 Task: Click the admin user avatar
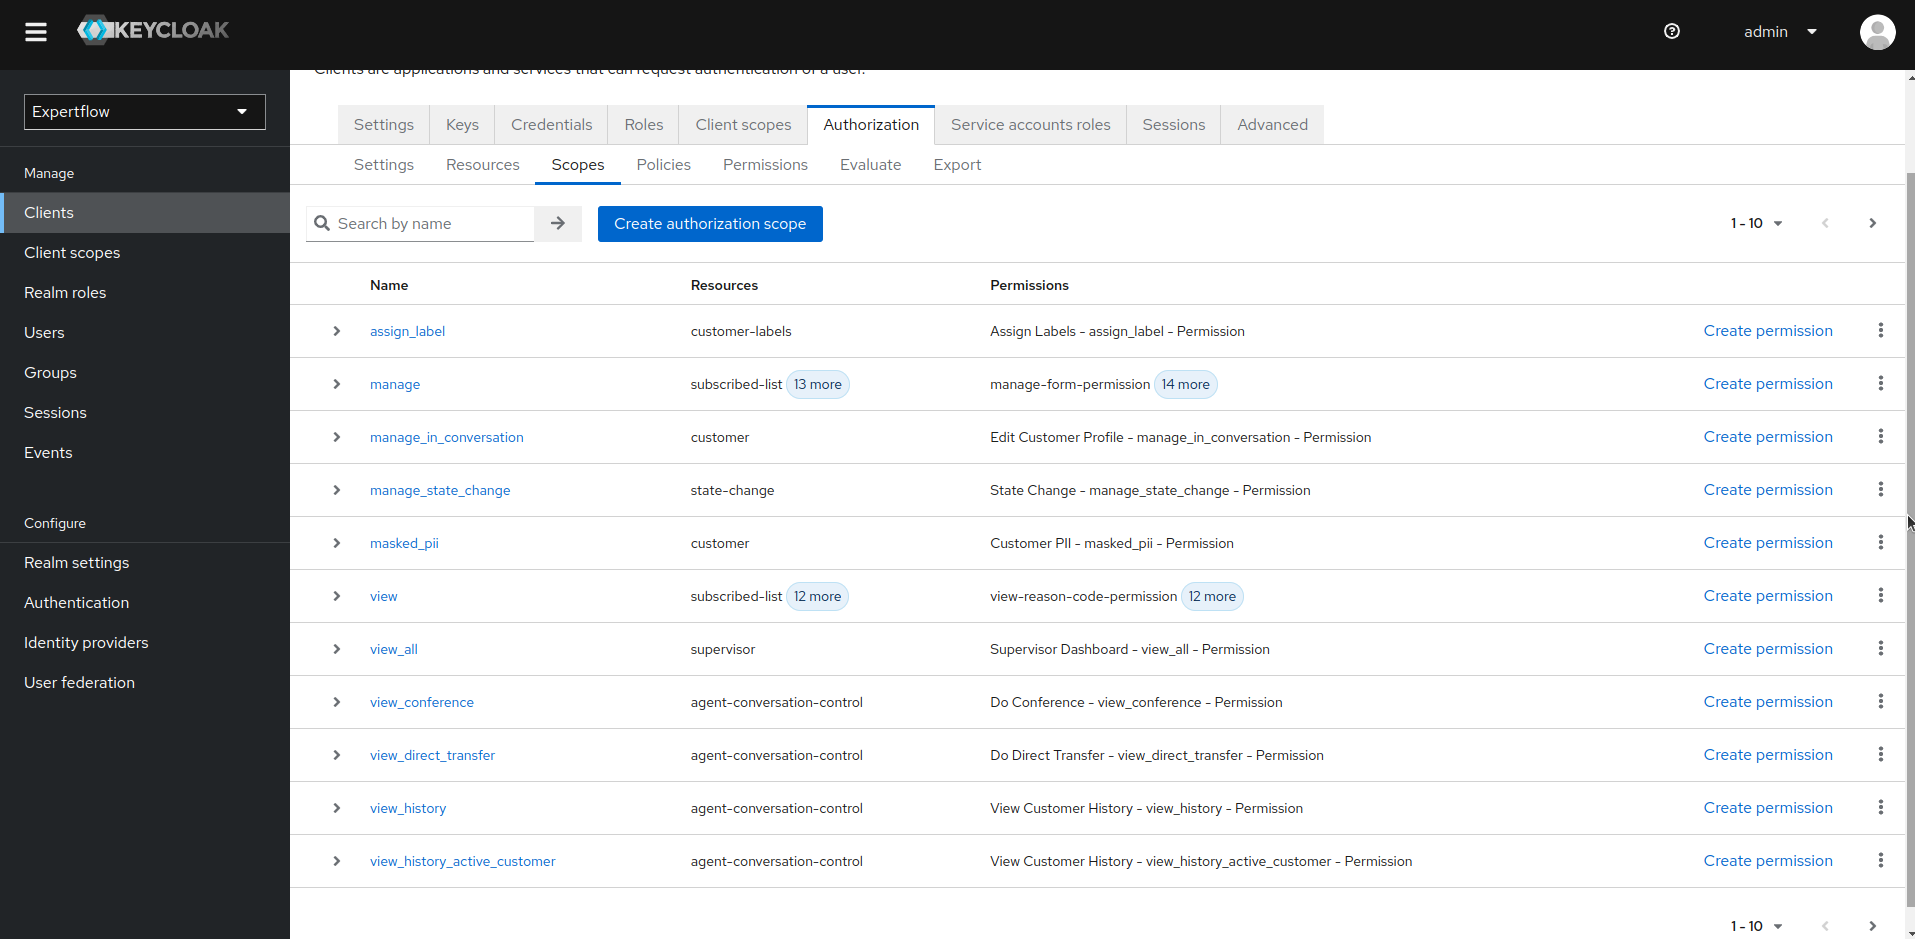coord(1877,31)
